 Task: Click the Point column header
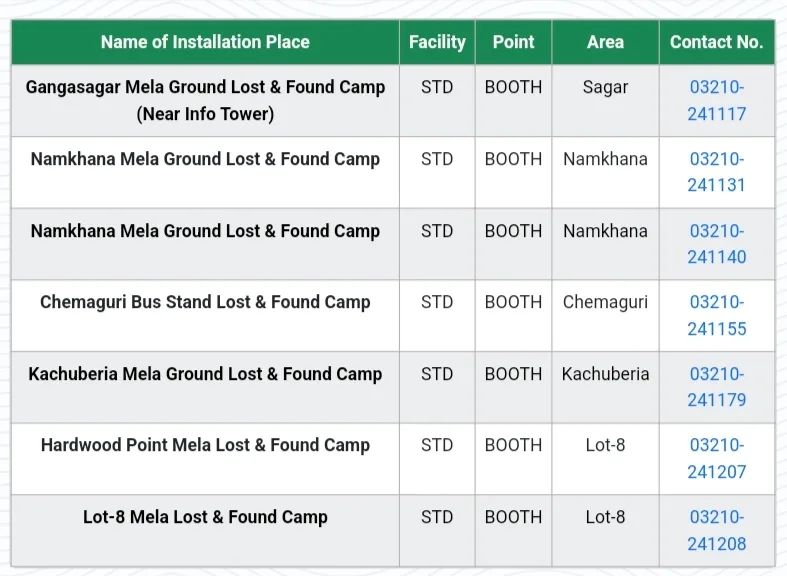(x=513, y=42)
